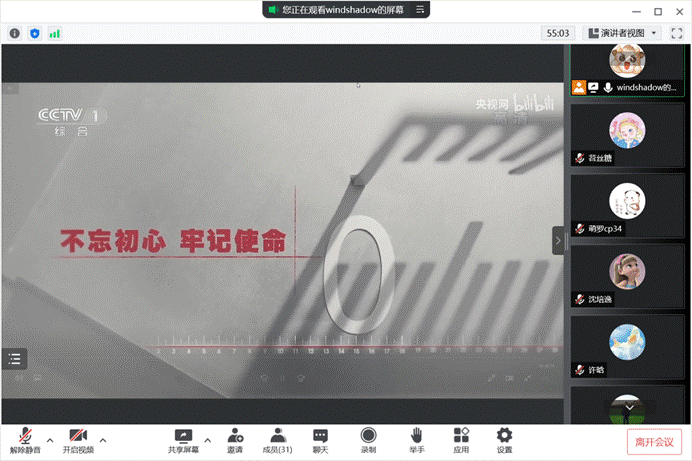
Task: Open the 演讲者视图 view dropdown
Action: coord(623,33)
